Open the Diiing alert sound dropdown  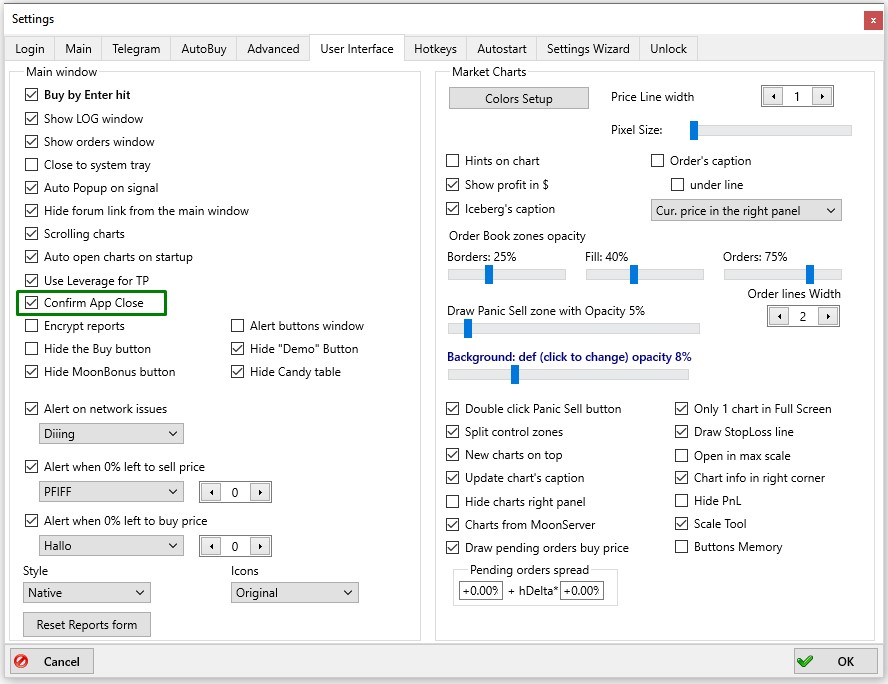(x=111, y=434)
